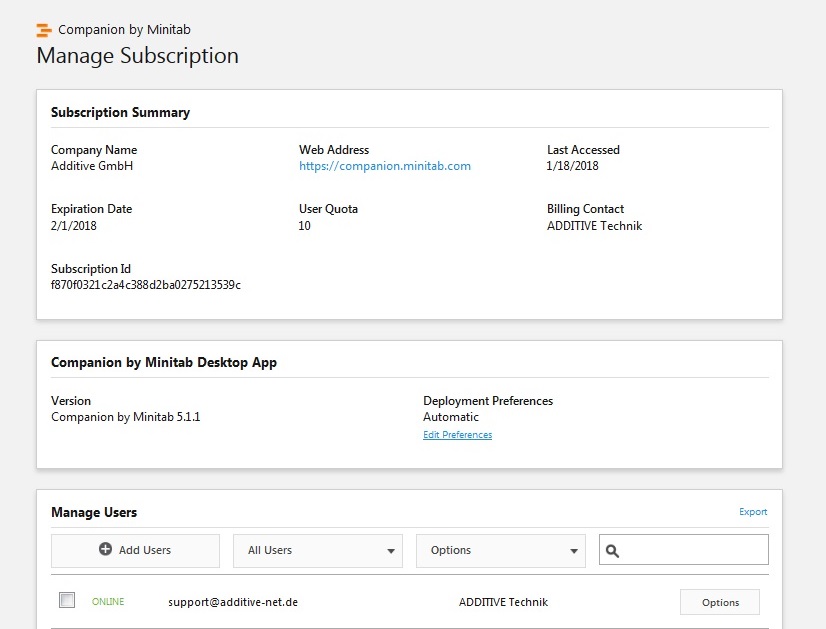Image resolution: width=826 pixels, height=629 pixels.
Task: Click the Last Accessed value 1/18/2018
Action: coord(573,166)
